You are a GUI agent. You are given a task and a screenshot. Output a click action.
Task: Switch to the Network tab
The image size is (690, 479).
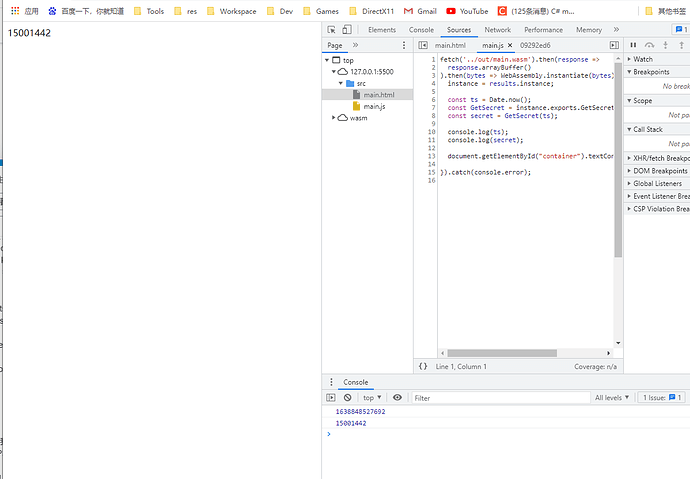497,30
